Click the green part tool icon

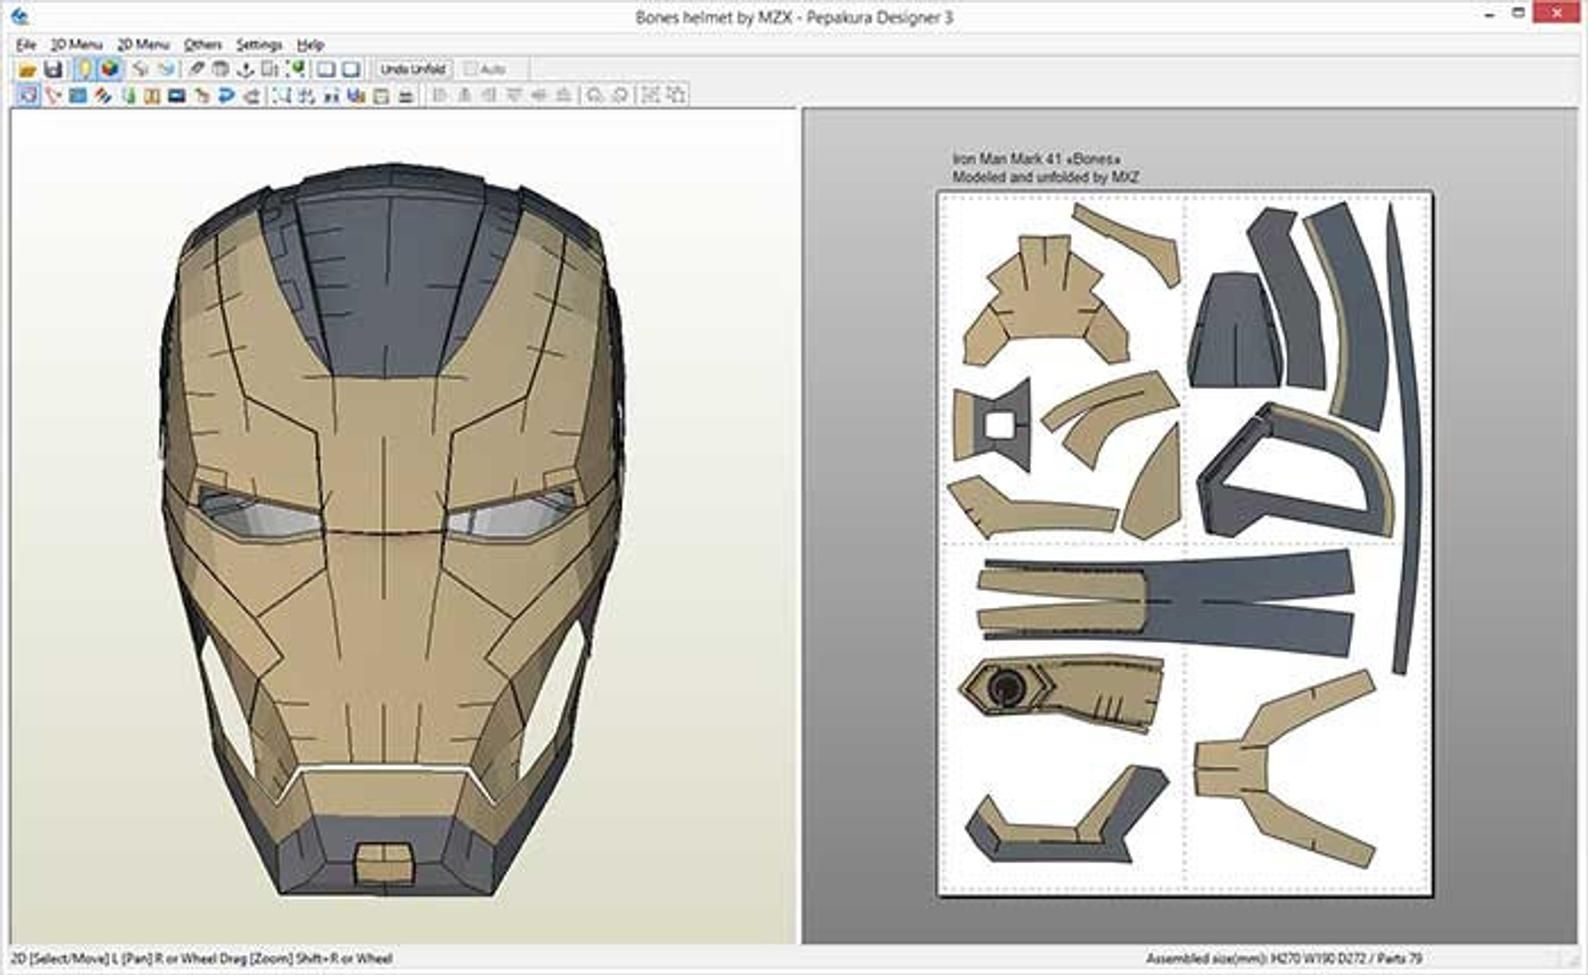click(128, 96)
